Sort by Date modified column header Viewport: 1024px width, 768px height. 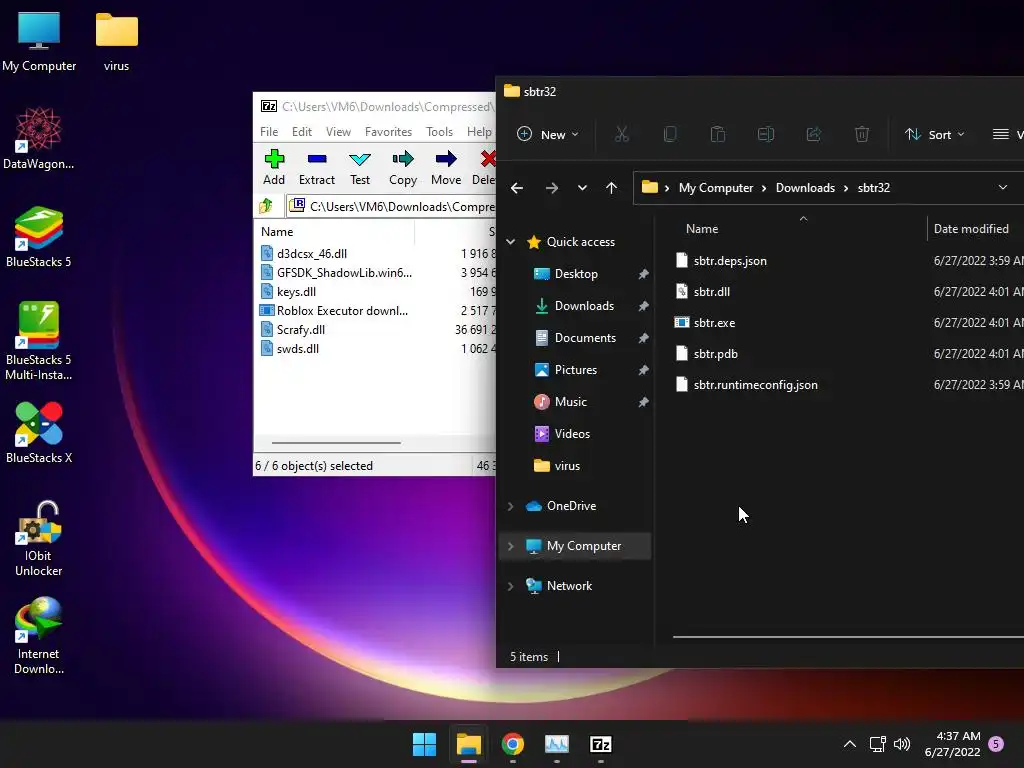pyautogui.click(x=971, y=229)
